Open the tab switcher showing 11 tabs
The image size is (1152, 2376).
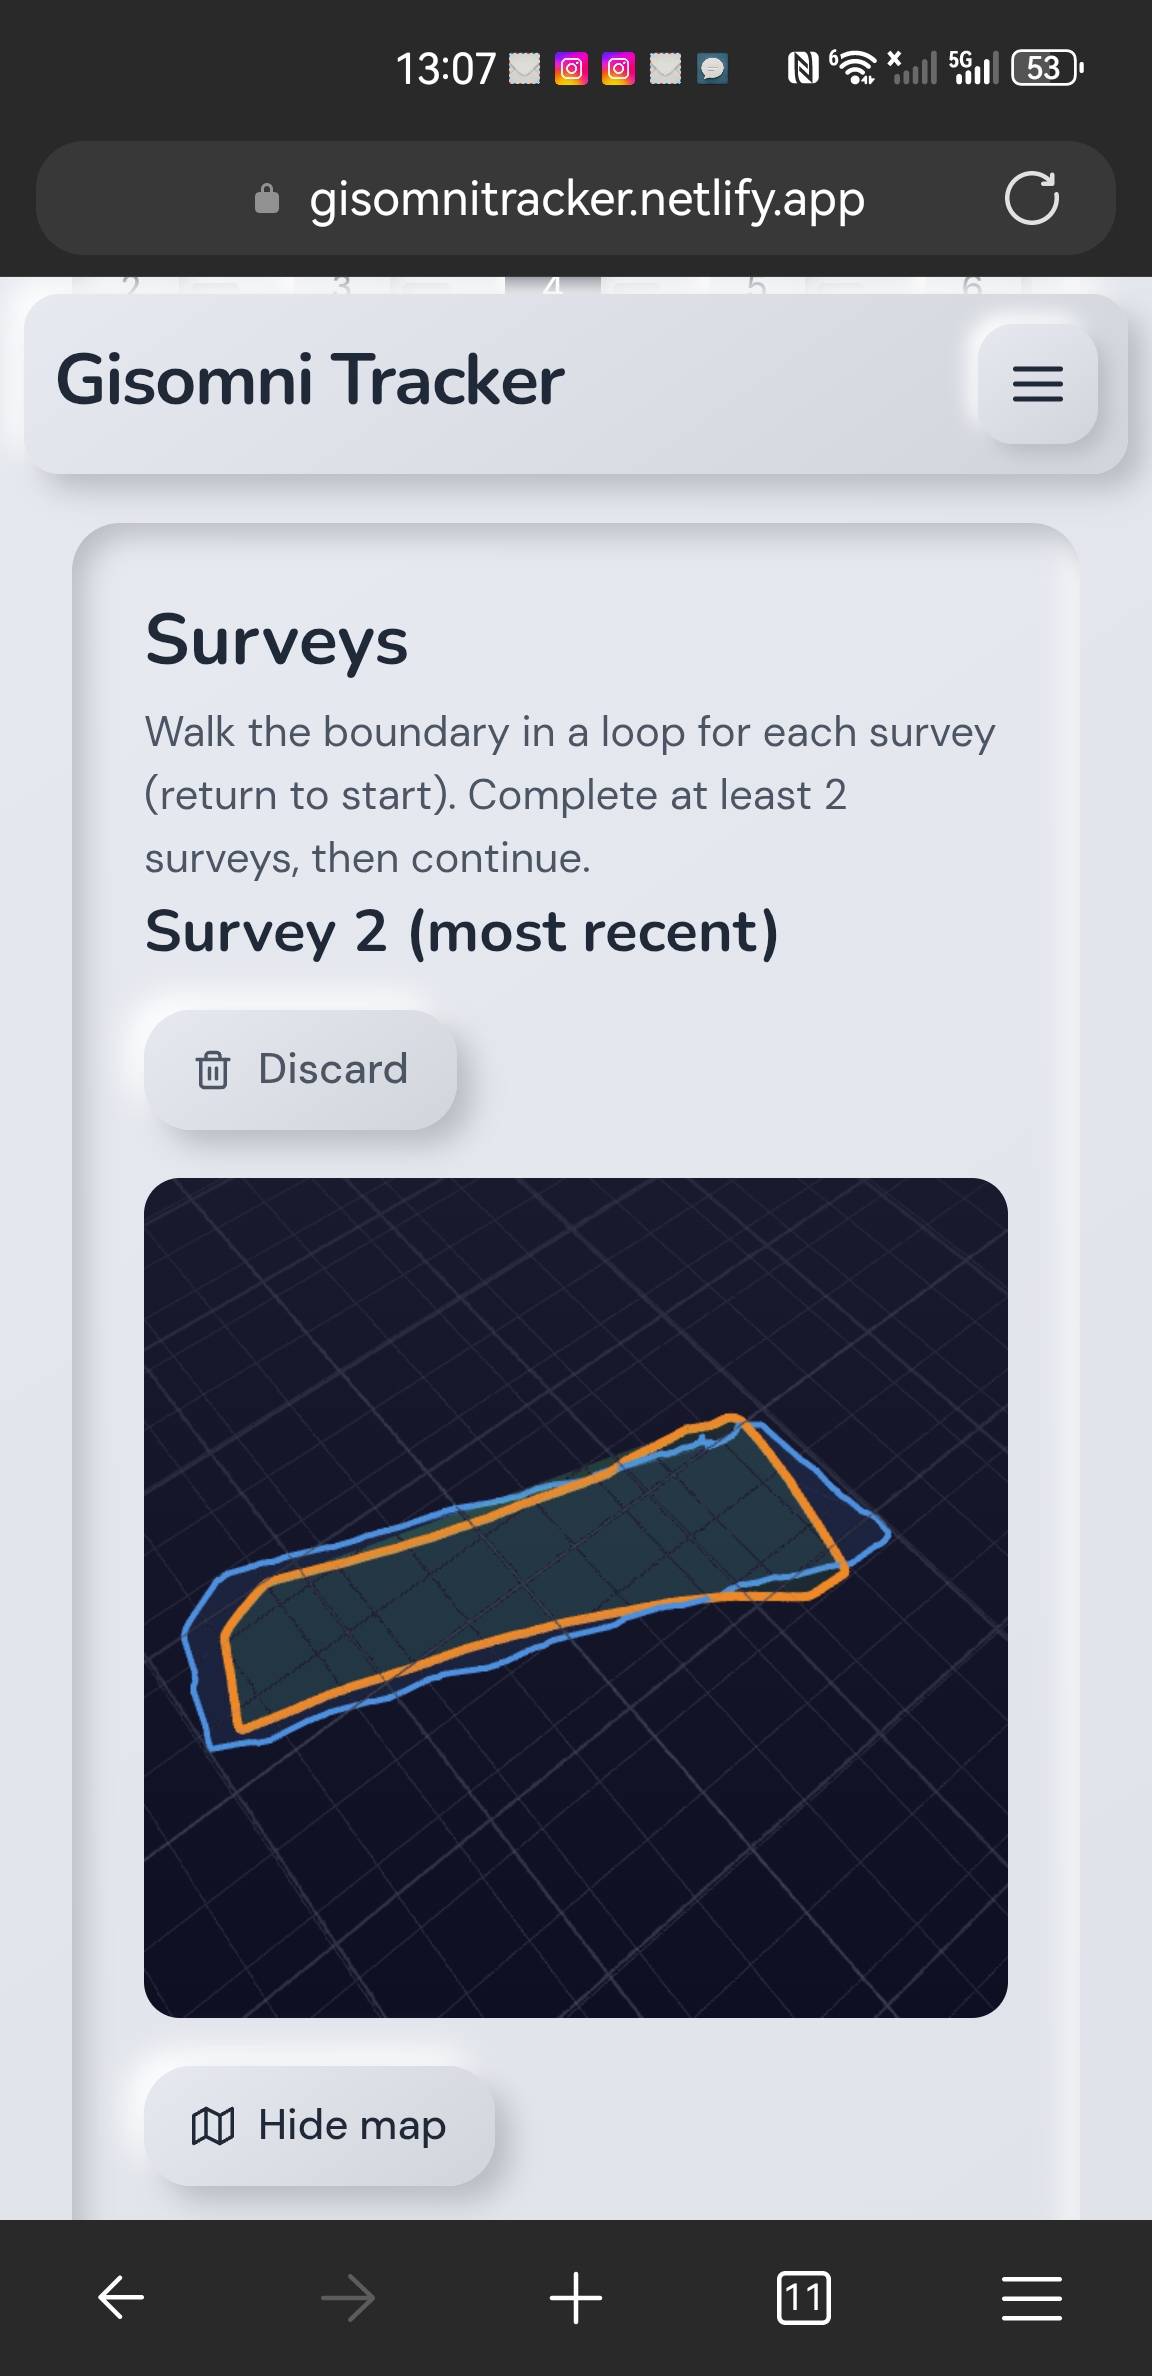click(803, 2296)
